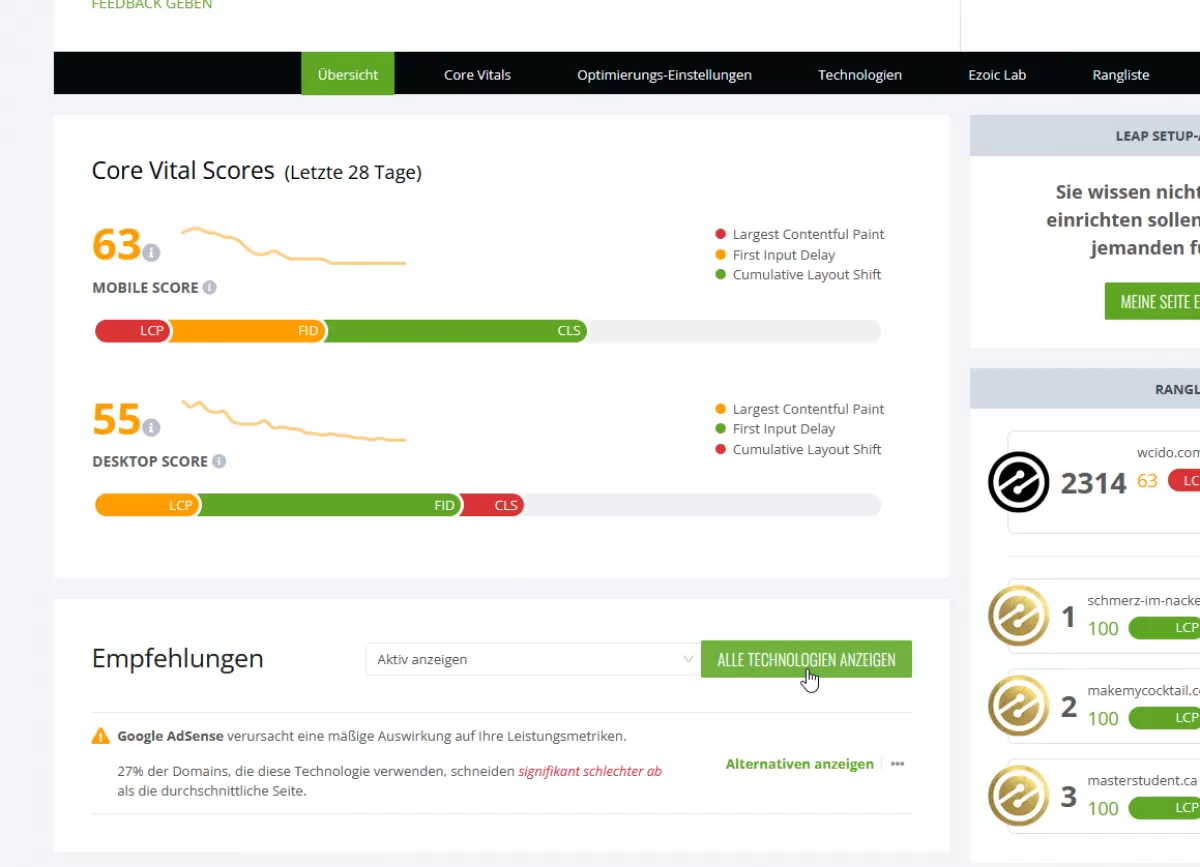Screen dimensions: 1200x867
Task: Click info icon beside DESKTOP SCORE label
Action: pyautogui.click(x=219, y=461)
